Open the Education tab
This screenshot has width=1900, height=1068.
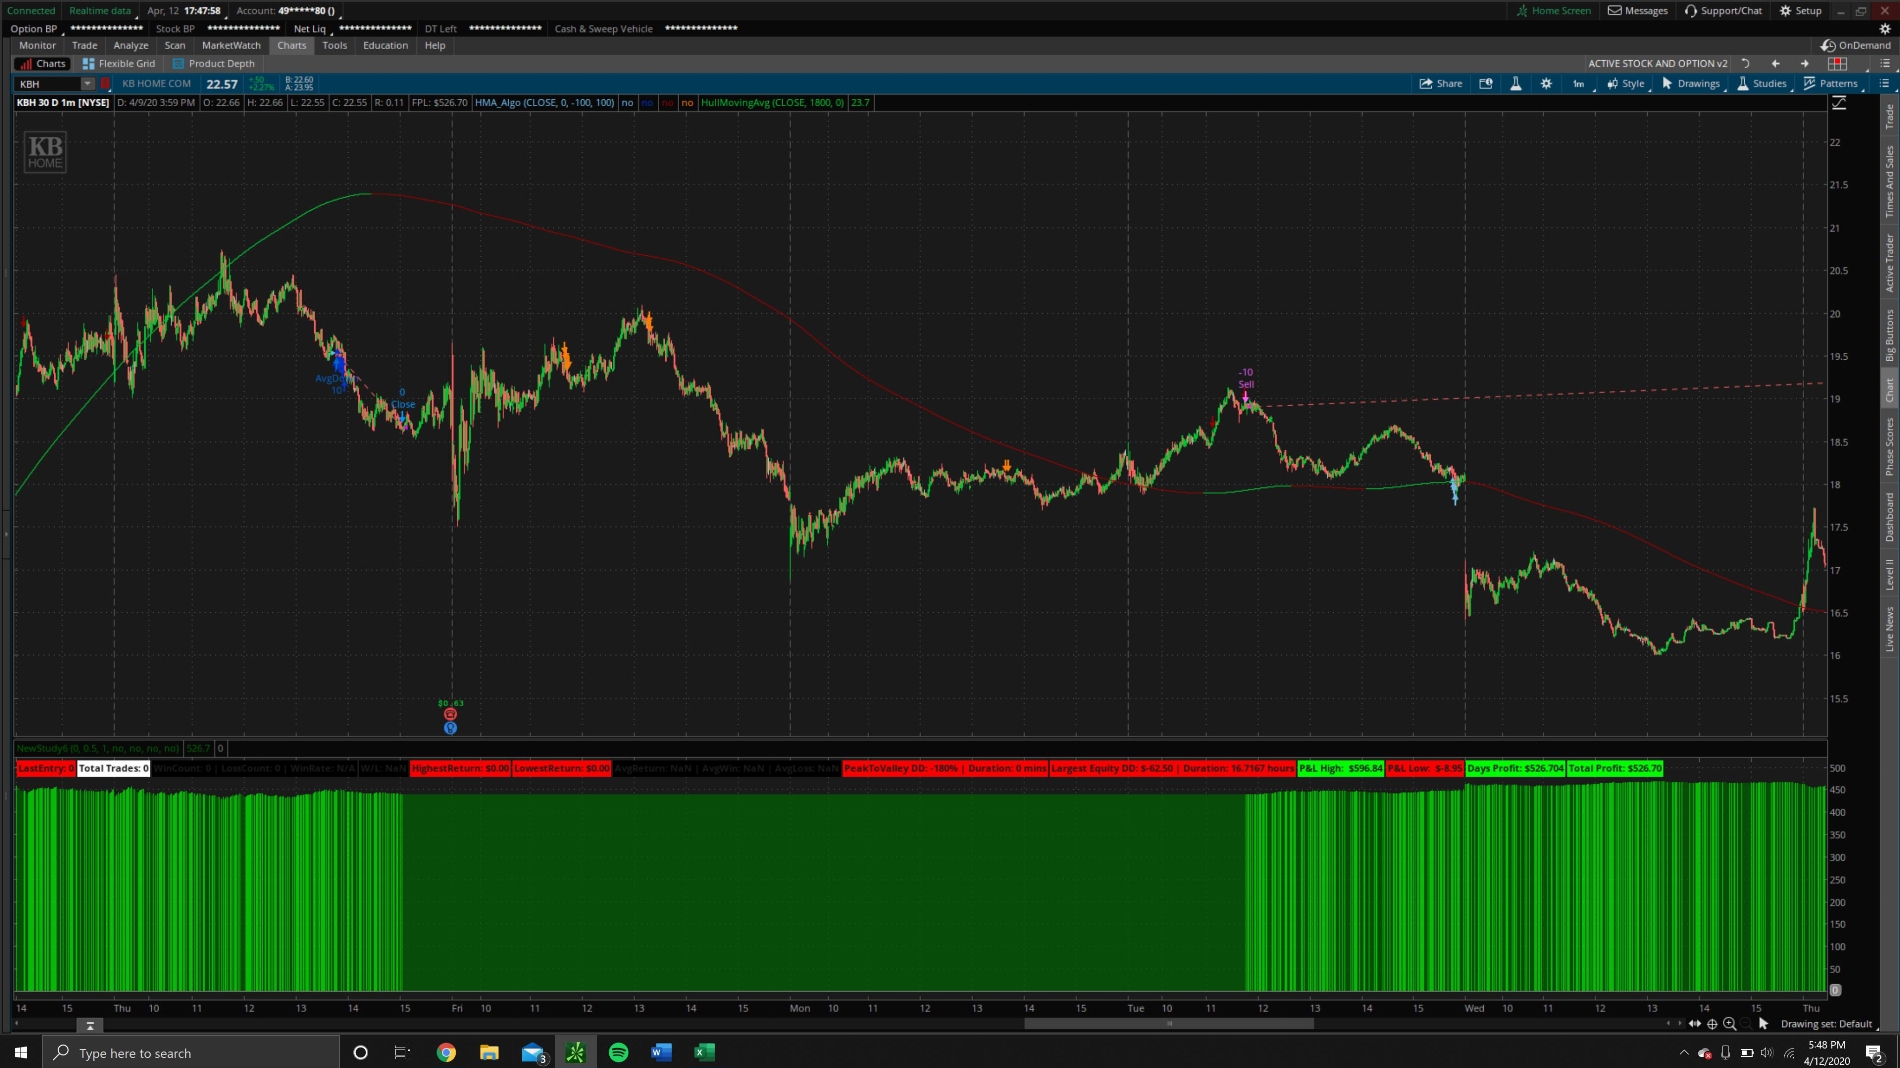(386, 45)
